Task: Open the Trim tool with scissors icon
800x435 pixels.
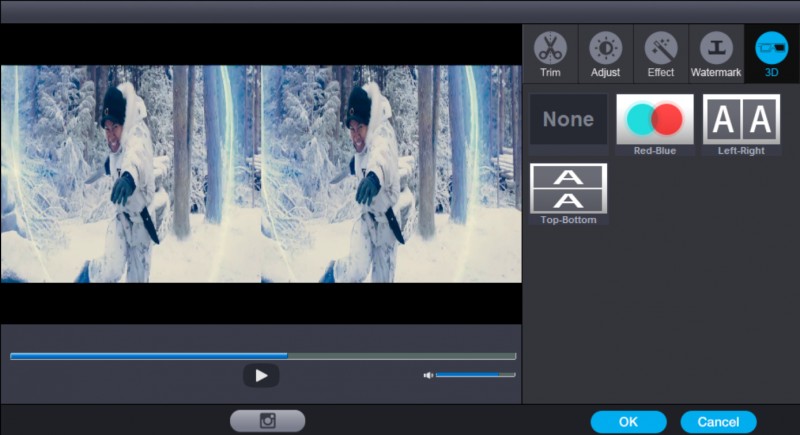Action: [550, 54]
